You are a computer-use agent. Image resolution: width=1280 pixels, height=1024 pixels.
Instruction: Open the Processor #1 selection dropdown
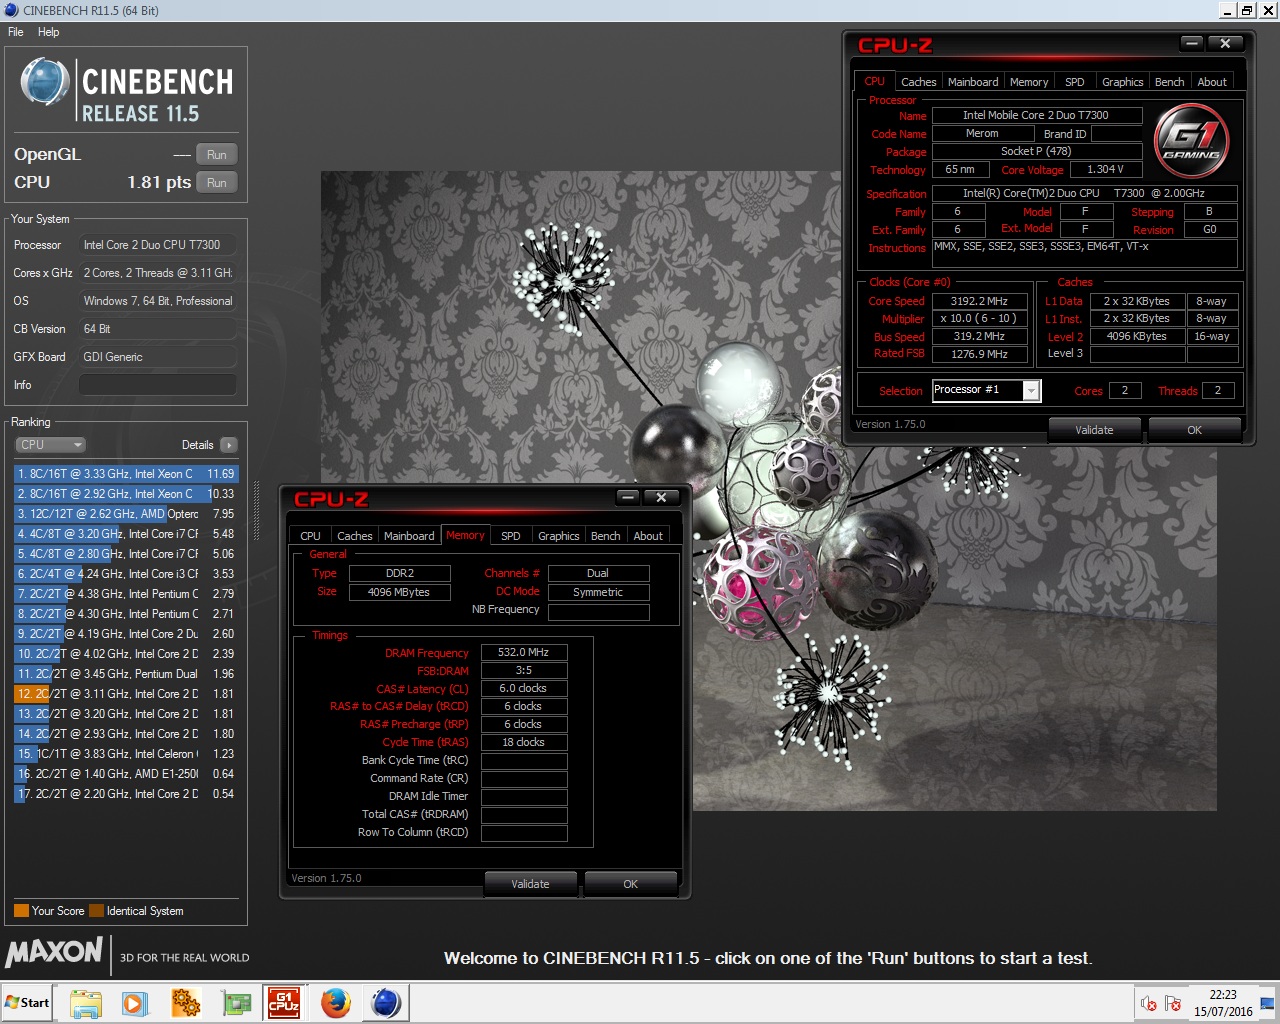[1031, 391]
